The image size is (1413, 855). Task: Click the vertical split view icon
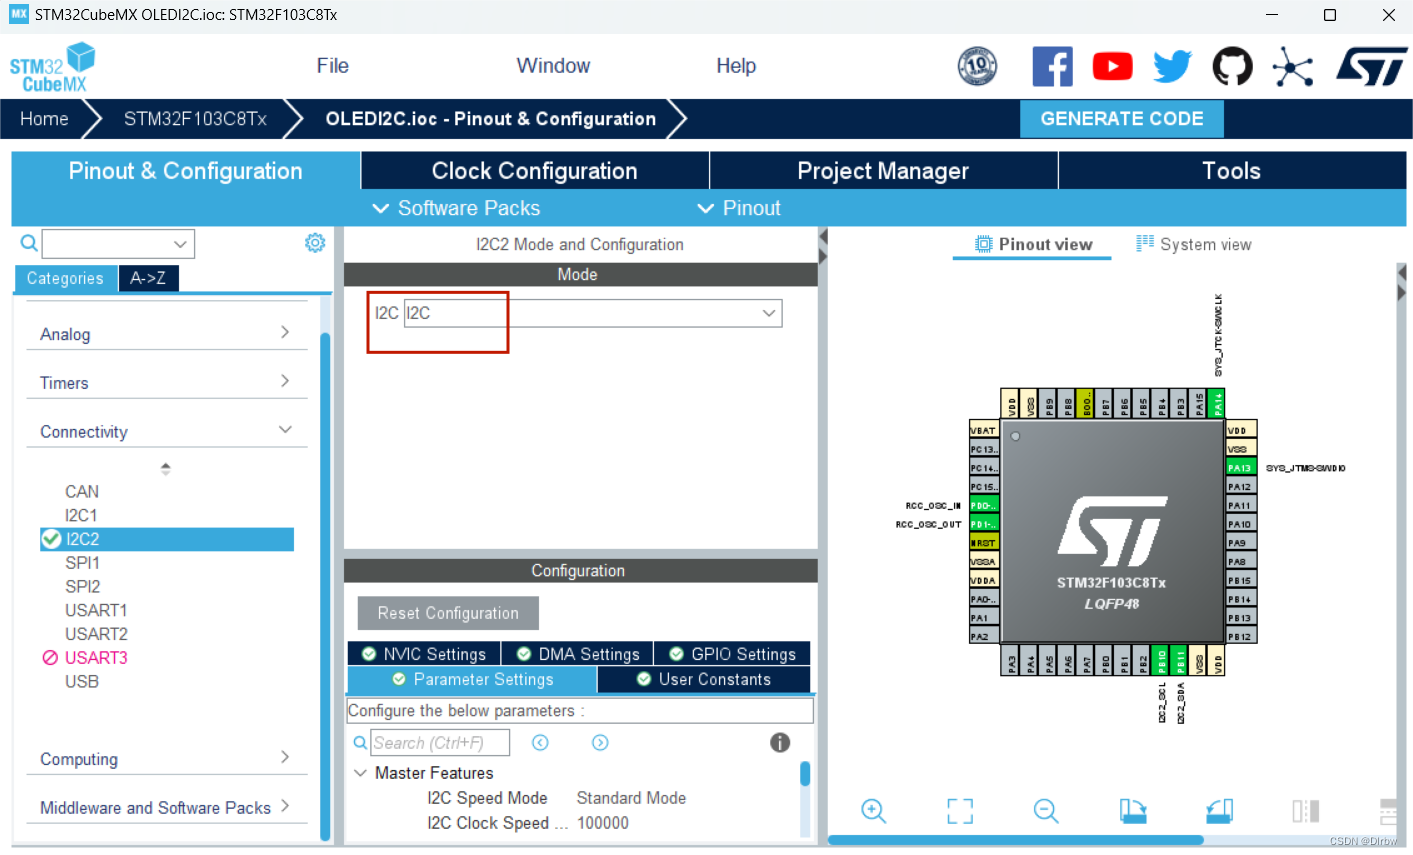tap(1305, 811)
